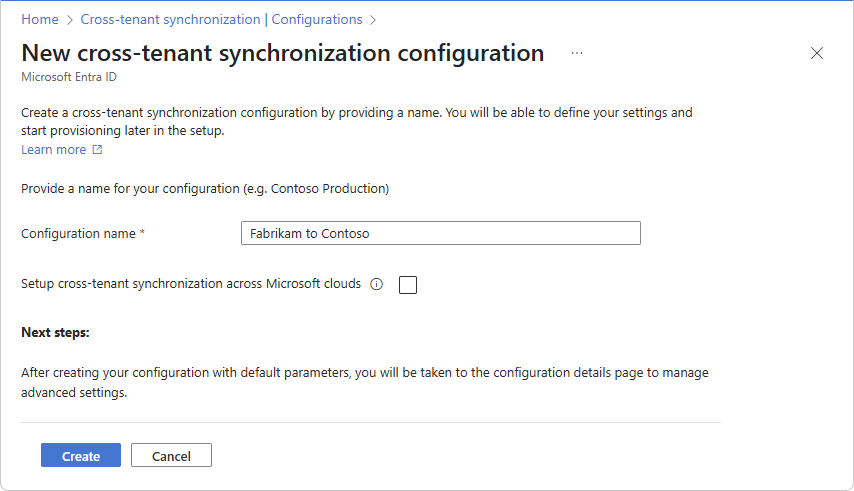854x491 pixels.
Task: Open the ellipsis more options beside title
Action: click(x=577, y=53)
